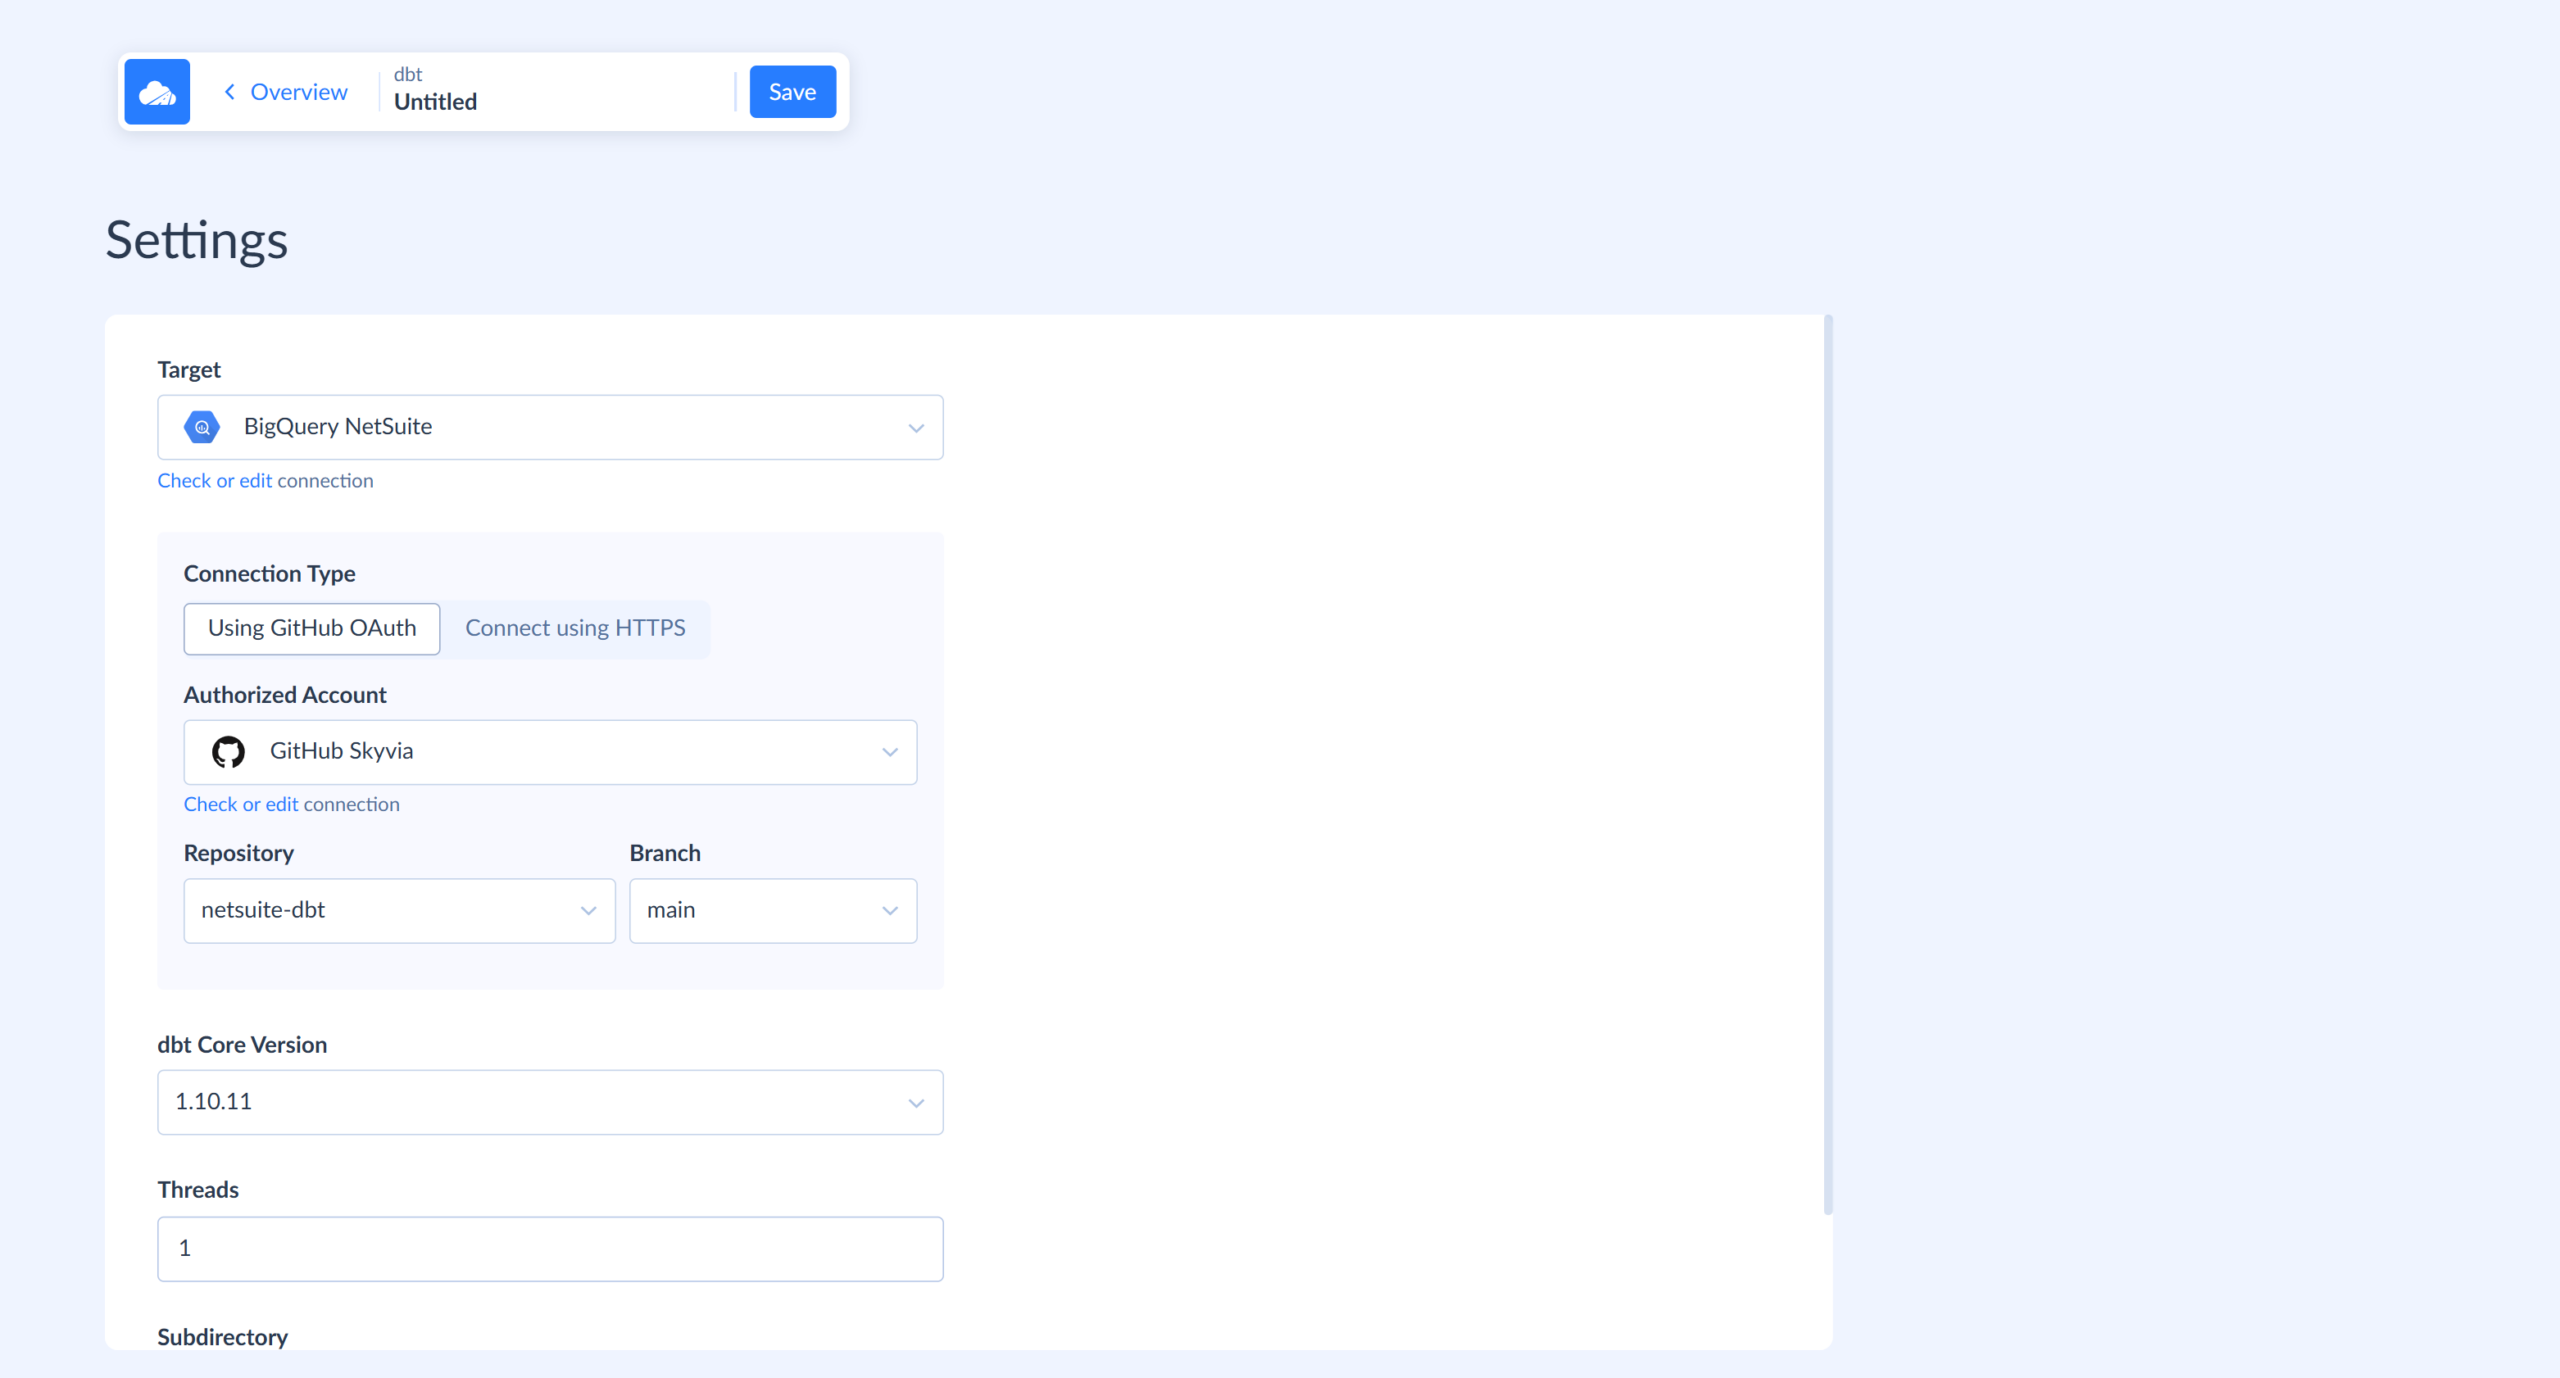
Task: Rename the Untitled package title
Action: tap(435, 102)
